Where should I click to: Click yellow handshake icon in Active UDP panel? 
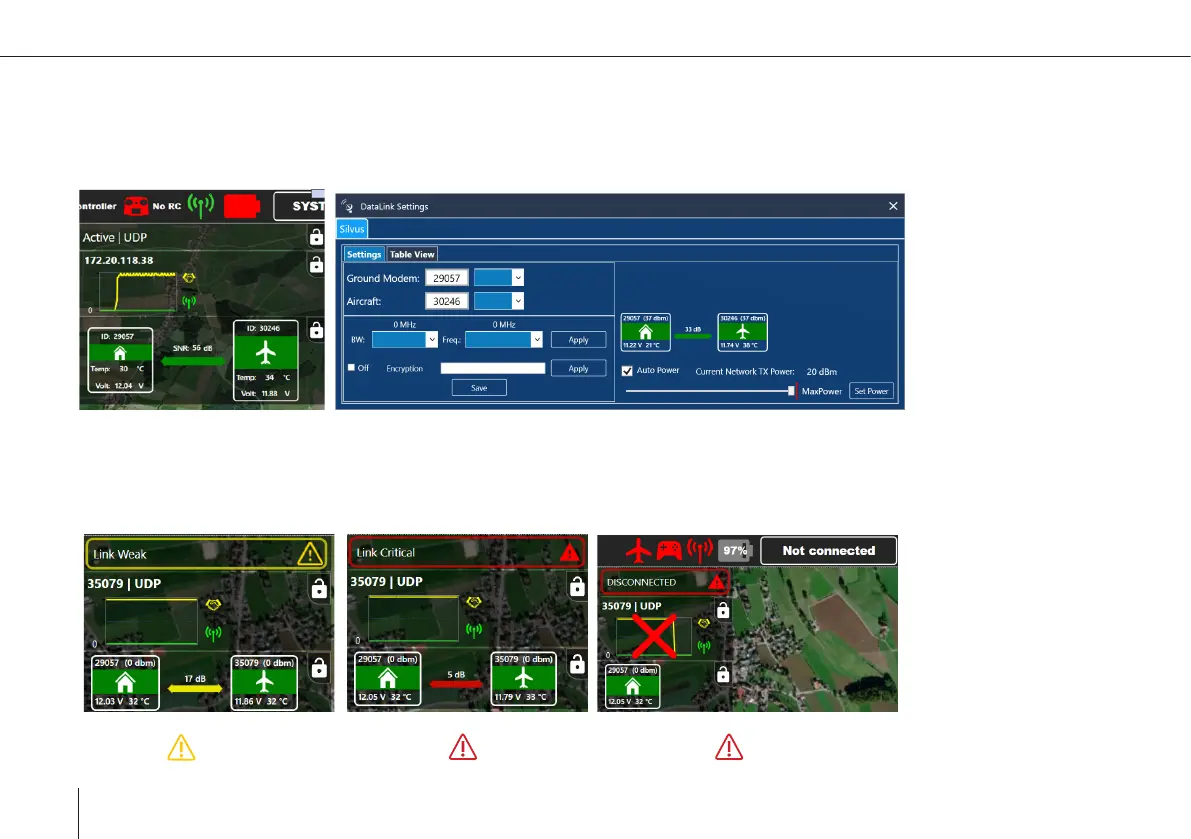[188, 278]
